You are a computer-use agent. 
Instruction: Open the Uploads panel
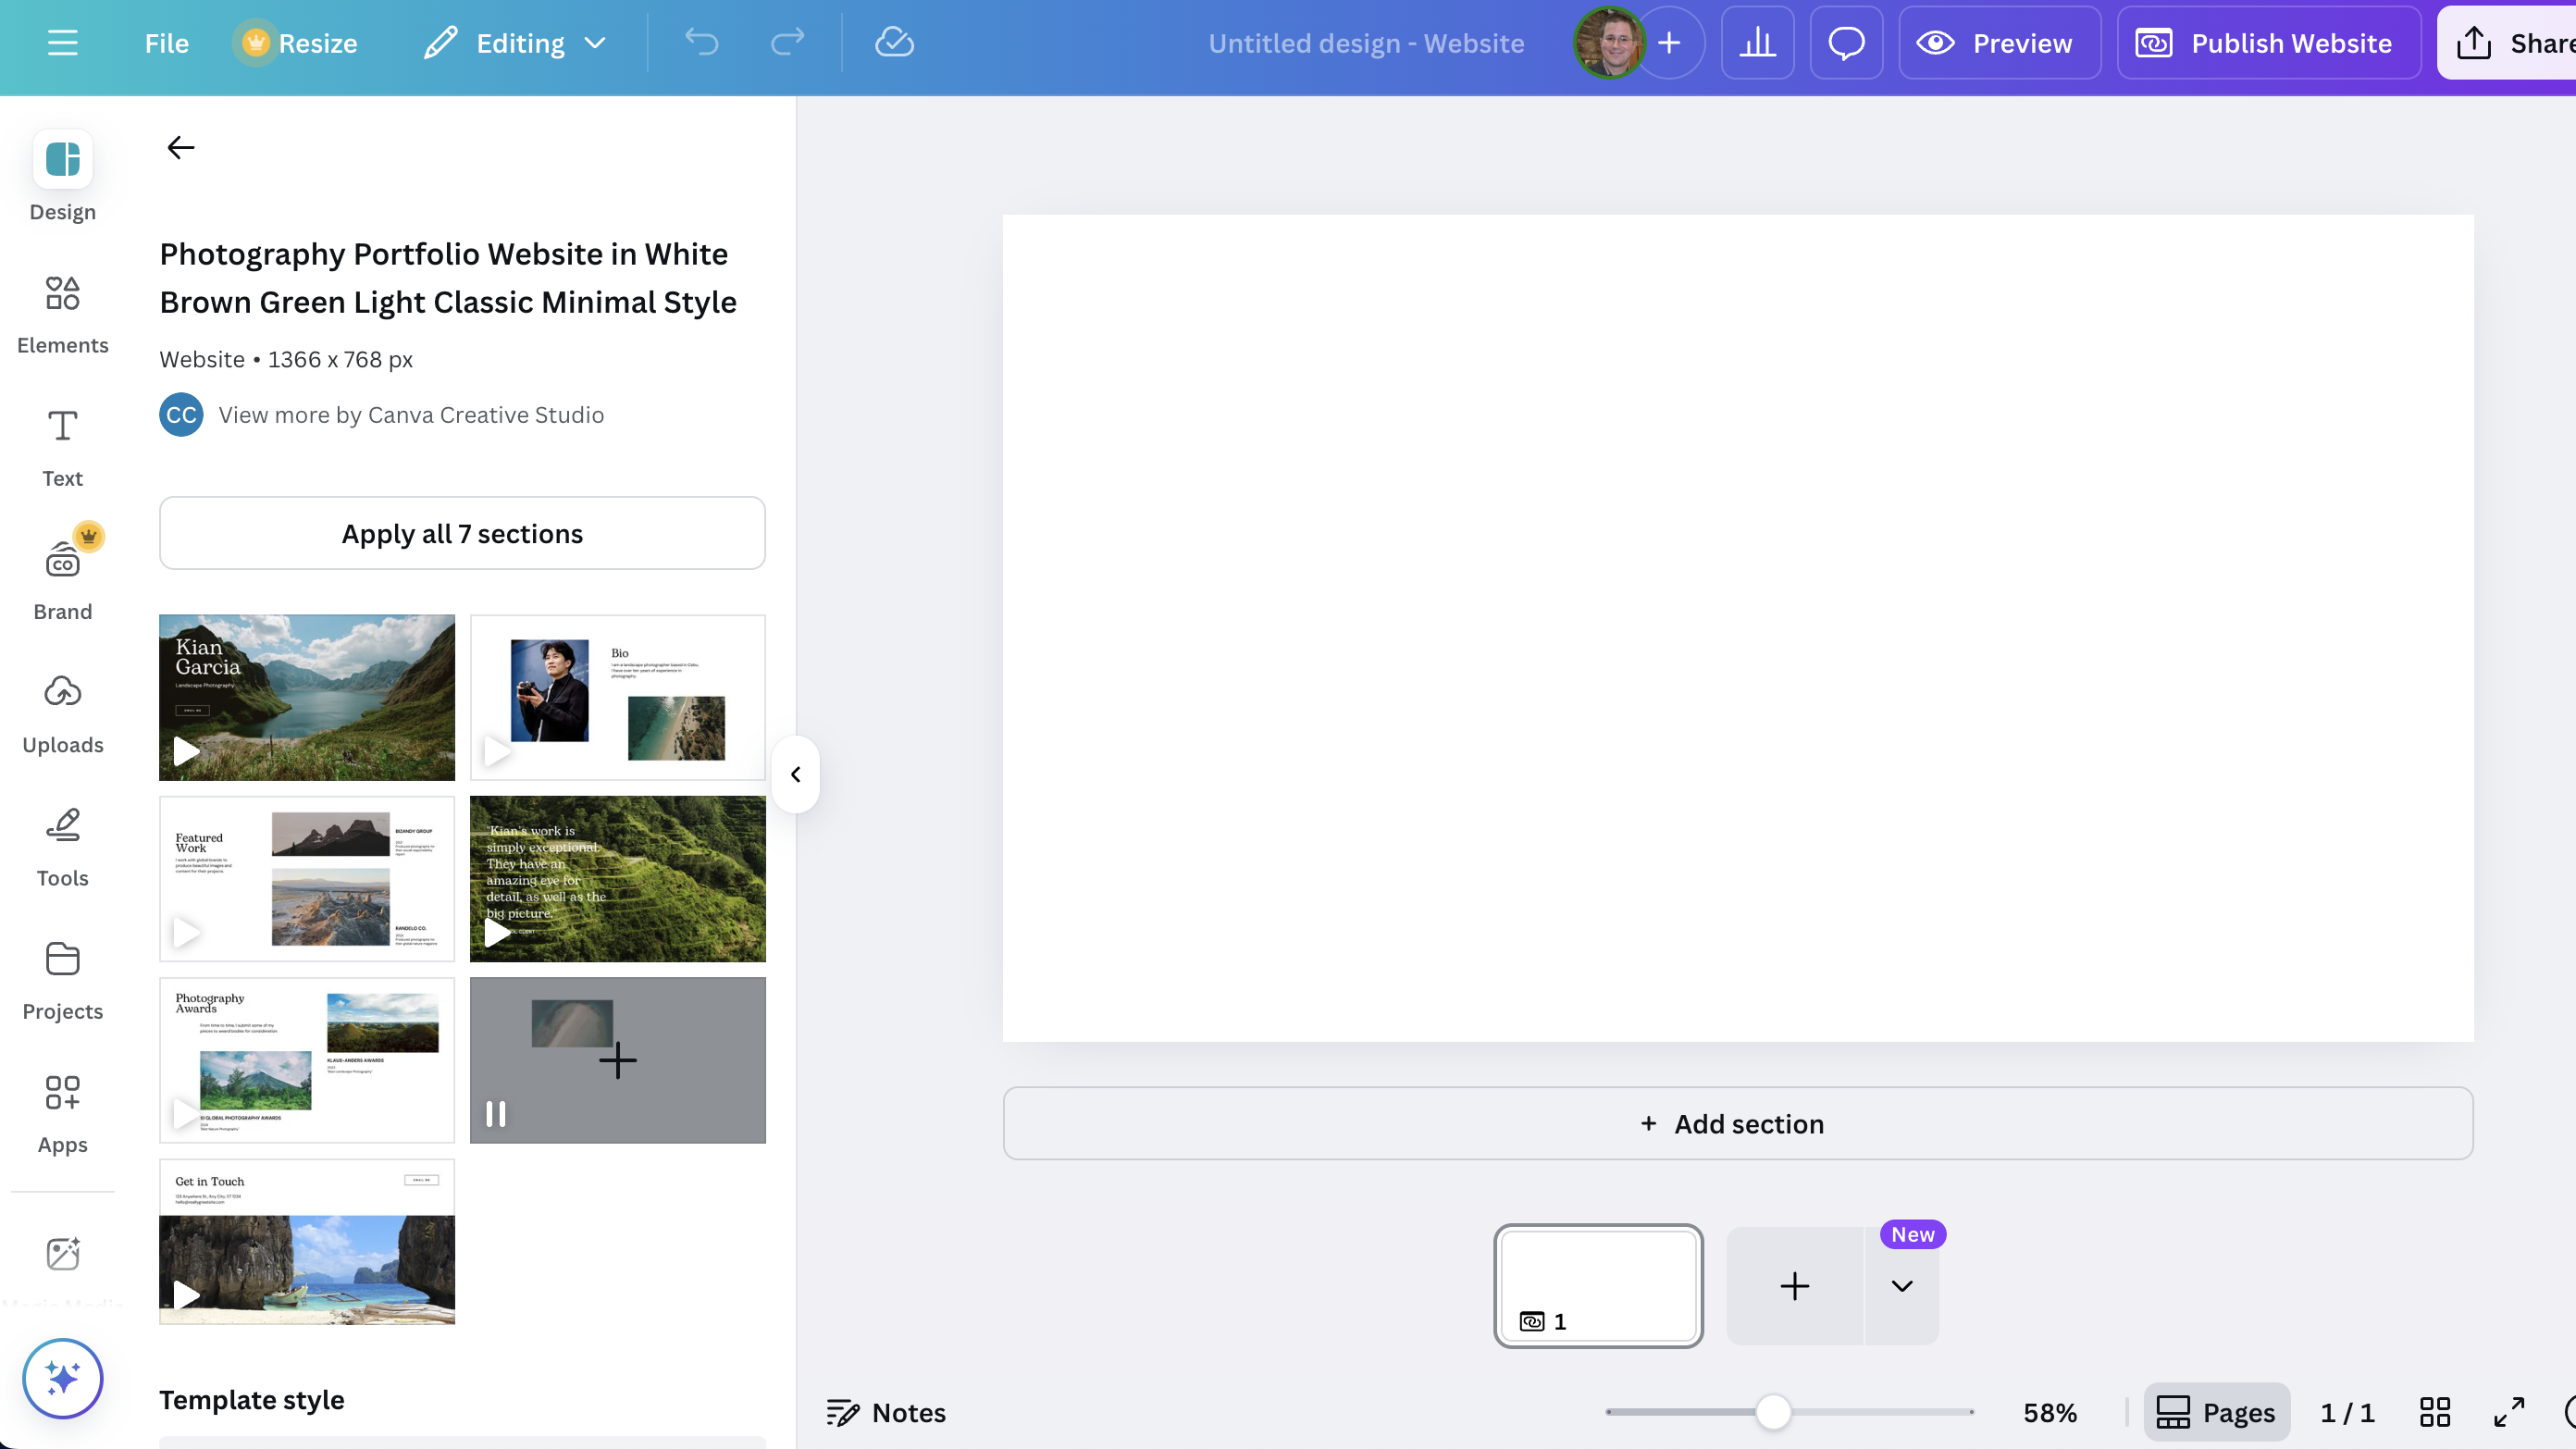pos(62,715)
